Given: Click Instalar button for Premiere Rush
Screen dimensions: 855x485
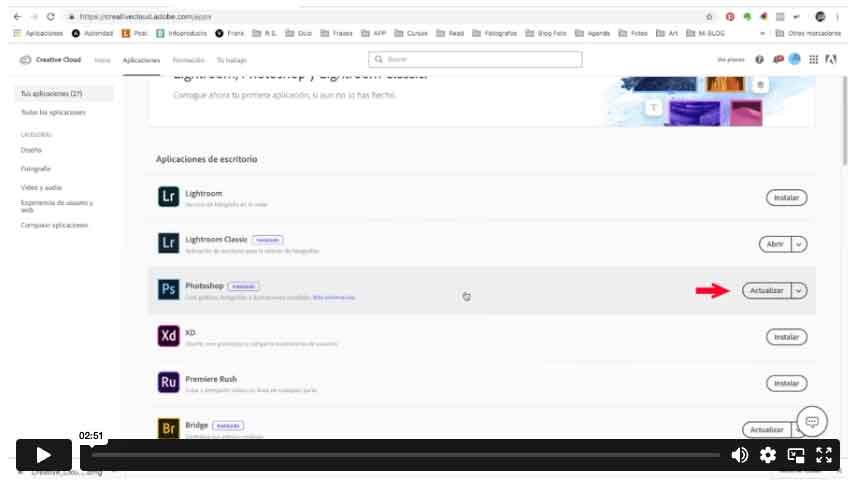Looking at the screenshot, I should [x=786, y=383].
